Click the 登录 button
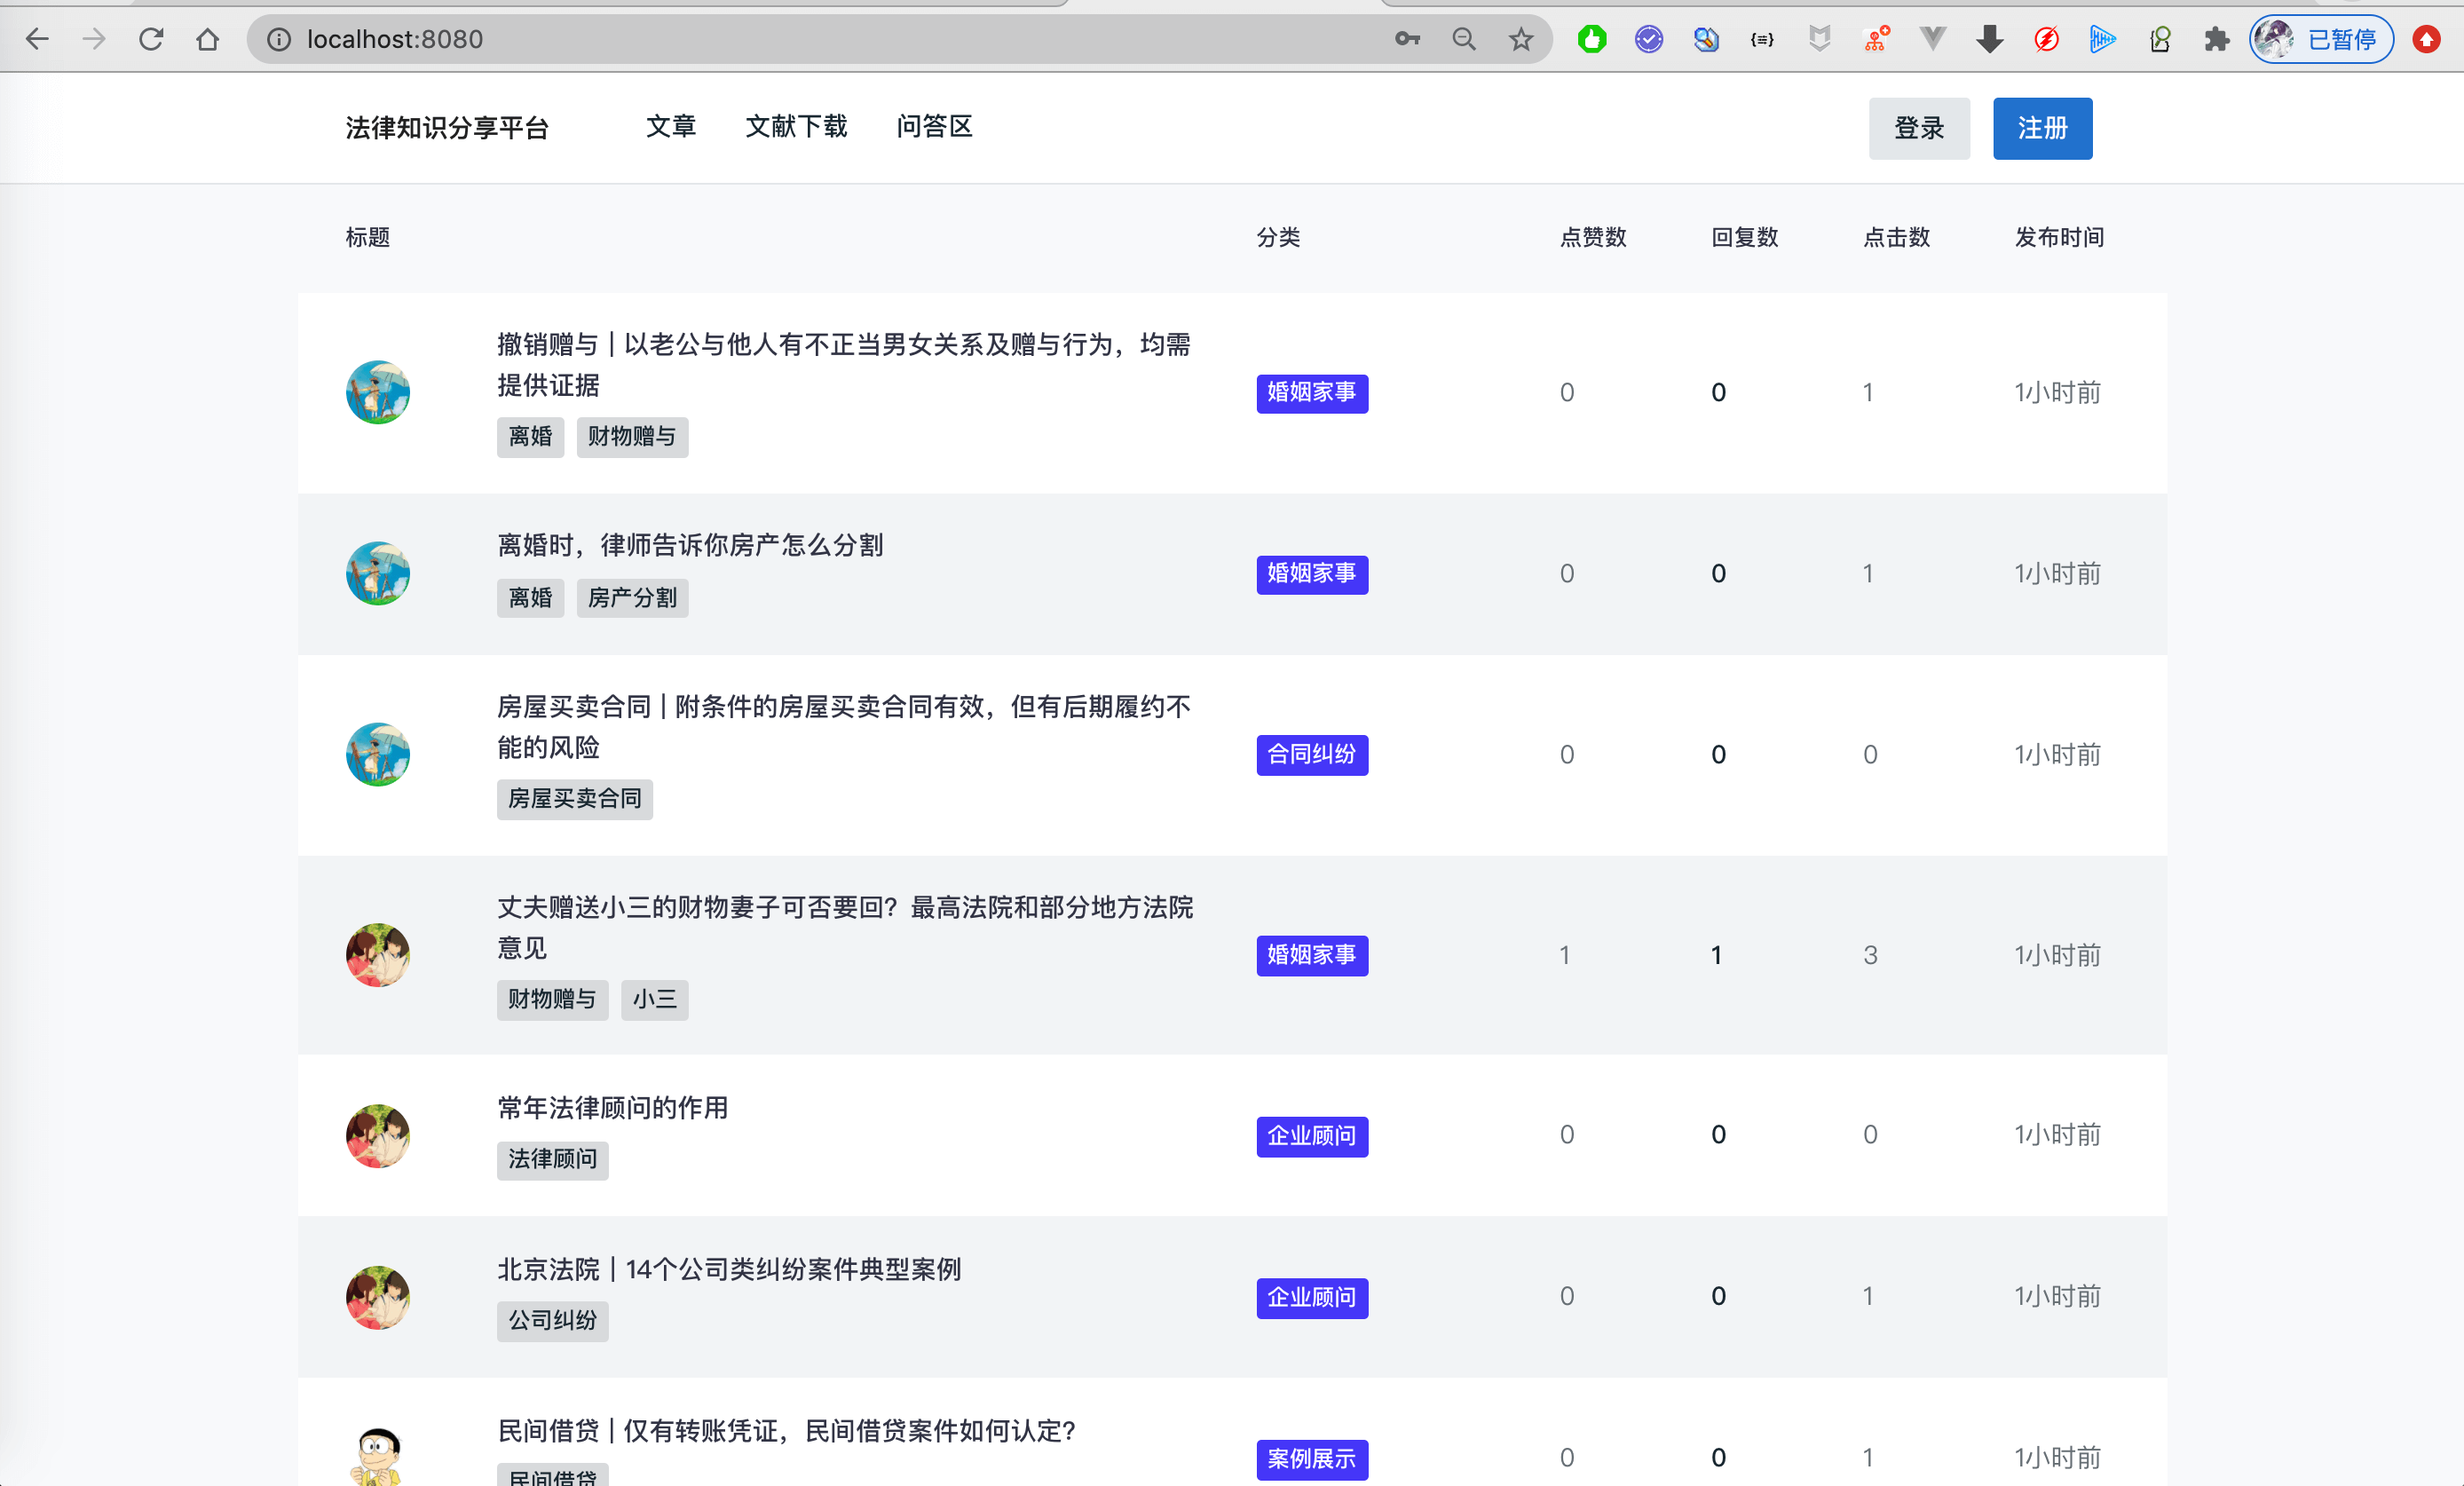This screenshot has width=2464, height=1486. point(1919,128)
